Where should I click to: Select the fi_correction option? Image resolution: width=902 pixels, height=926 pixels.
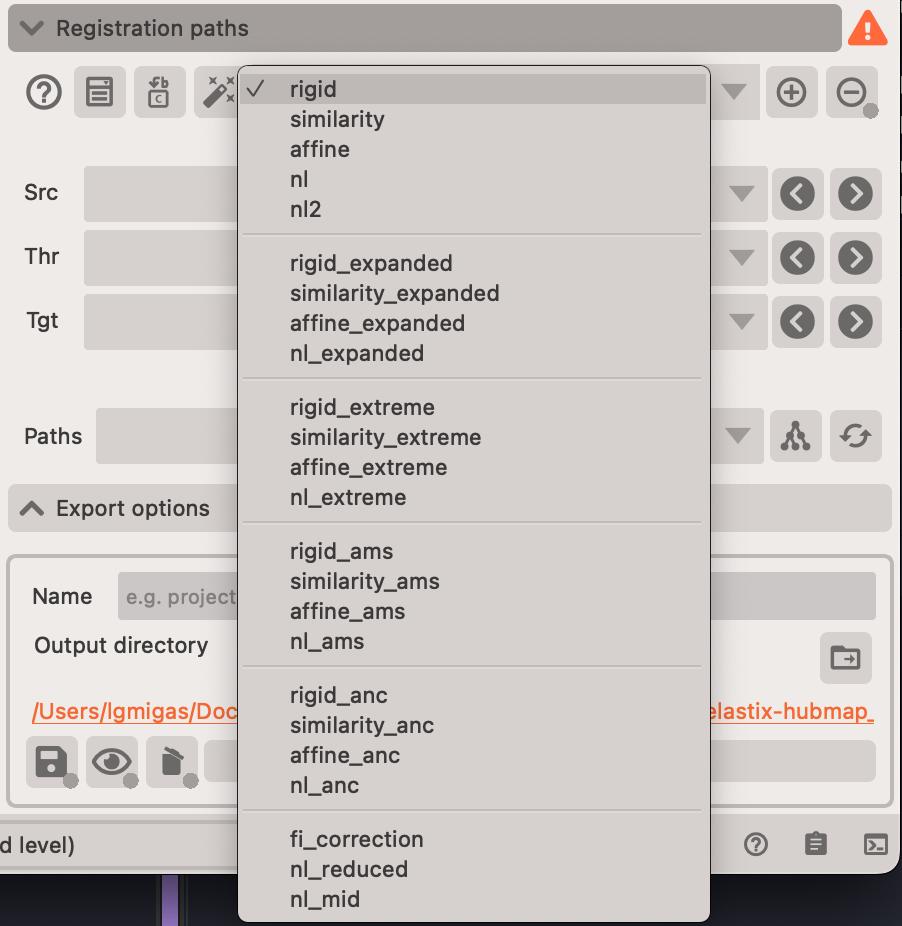[x=356, y=839]
